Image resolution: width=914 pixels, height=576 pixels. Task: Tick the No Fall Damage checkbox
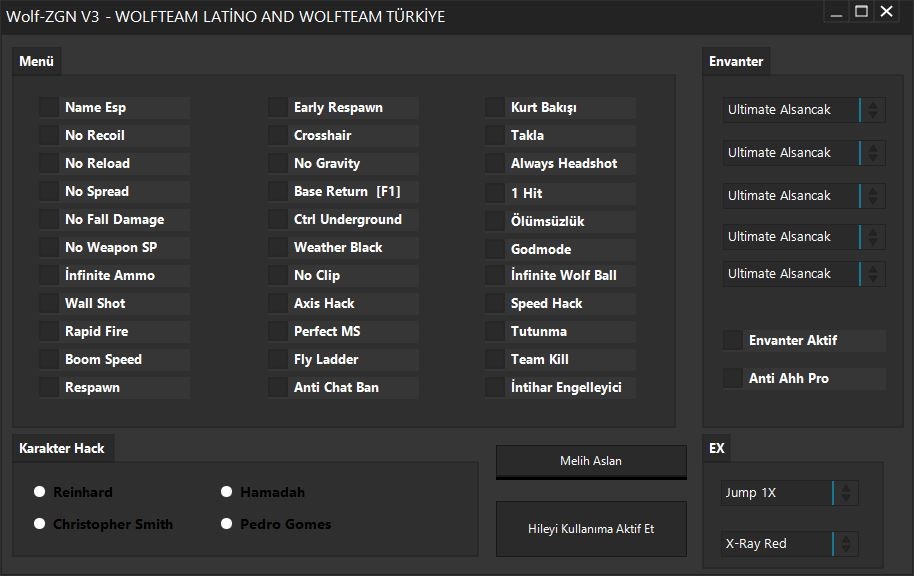49,219
